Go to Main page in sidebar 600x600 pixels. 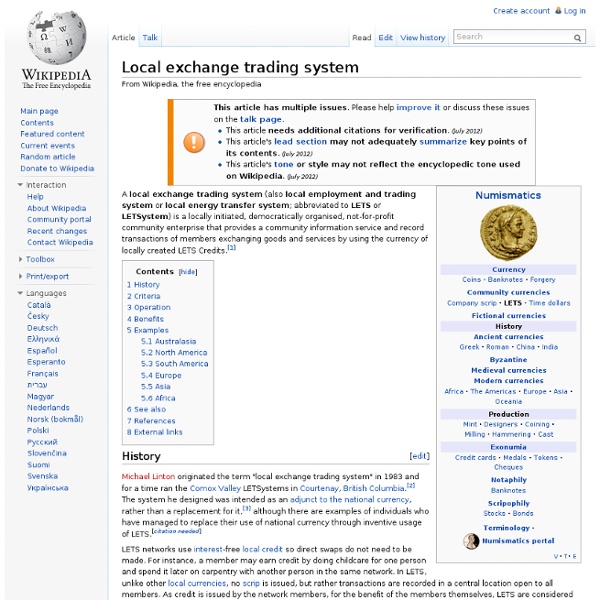coord(39,111)
